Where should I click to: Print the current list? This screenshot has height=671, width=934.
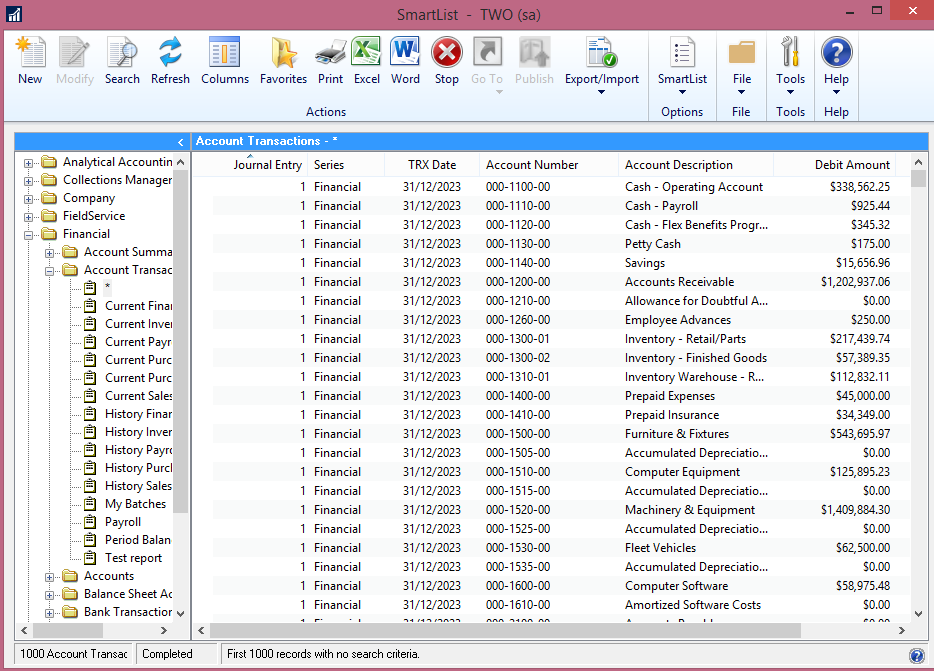point(330,61)
